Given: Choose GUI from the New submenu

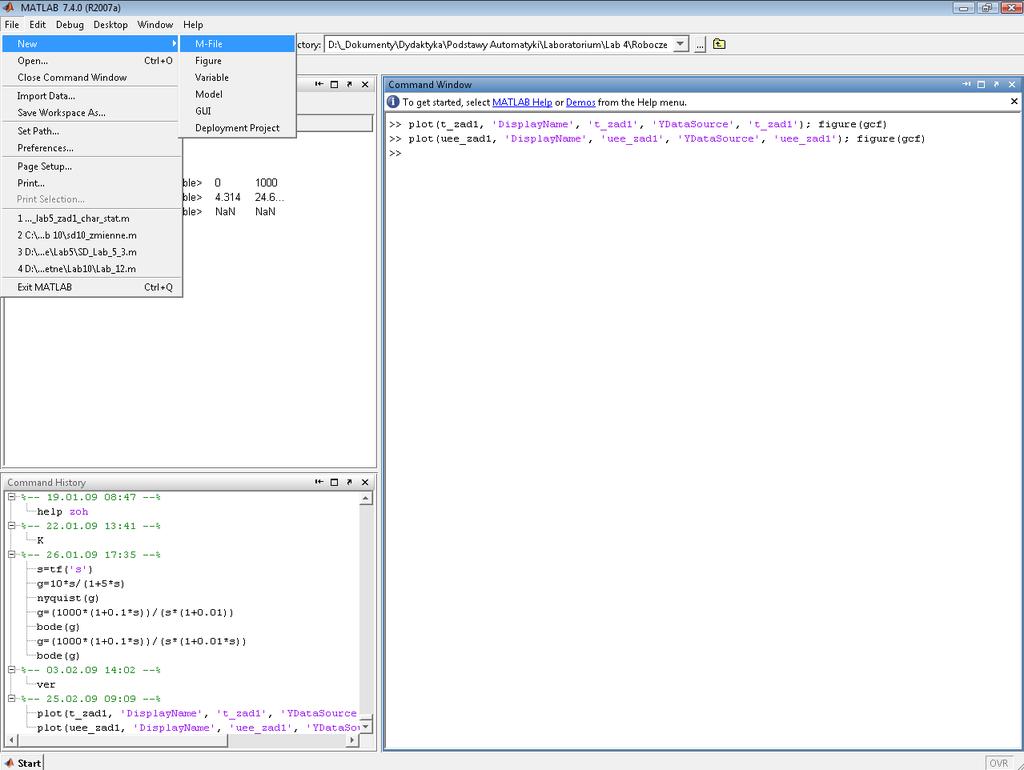Looking at the screenshot, I should 238,112.
